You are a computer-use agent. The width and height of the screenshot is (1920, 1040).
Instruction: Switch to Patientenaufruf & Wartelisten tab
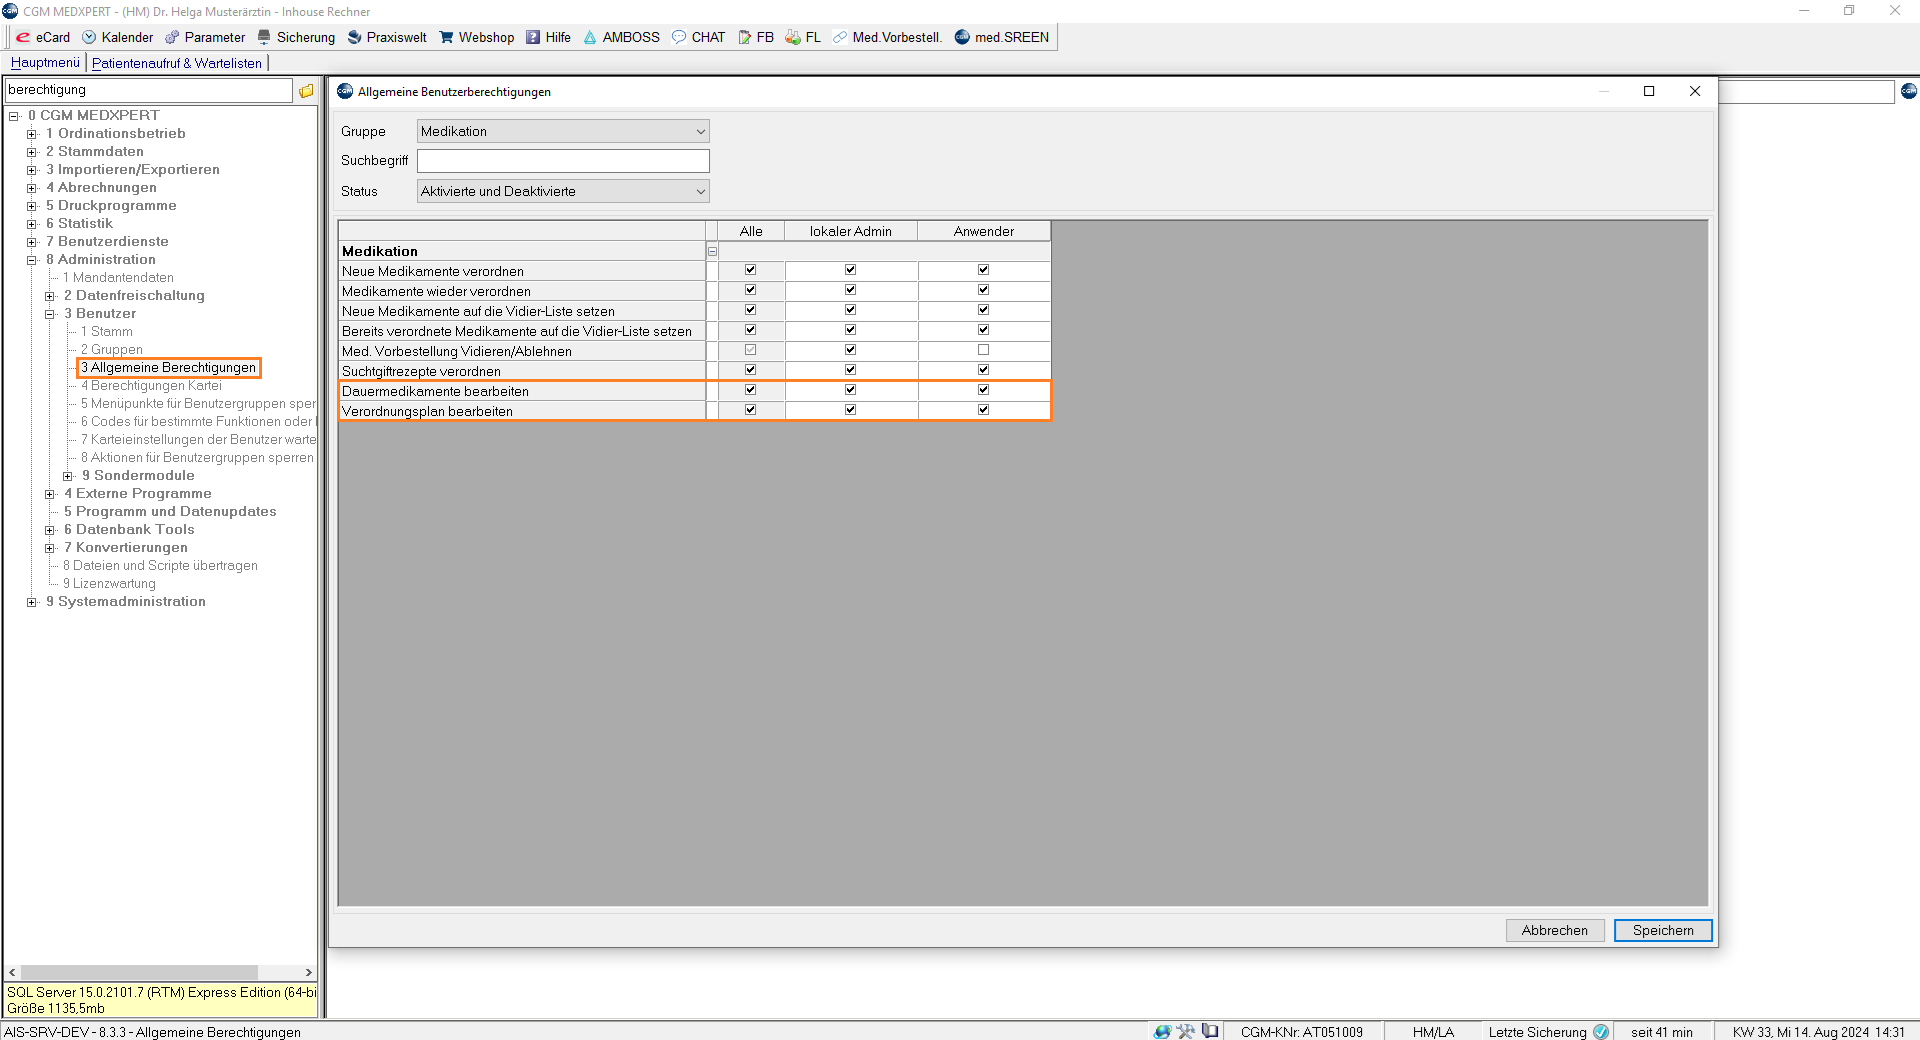pos(177,63)
